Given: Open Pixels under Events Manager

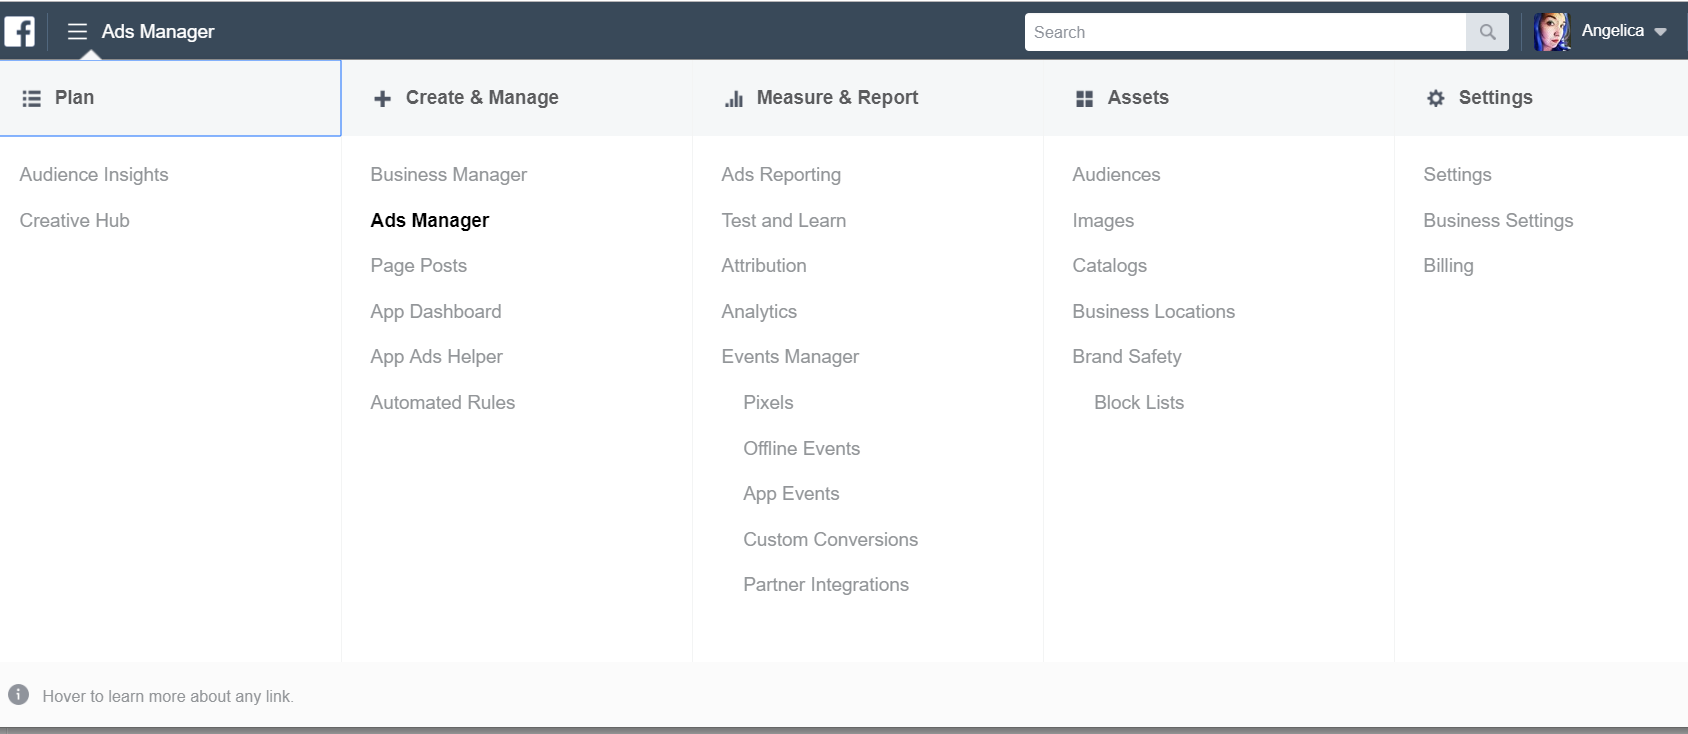Looking at the screenshot, I should tap(768, 403).
